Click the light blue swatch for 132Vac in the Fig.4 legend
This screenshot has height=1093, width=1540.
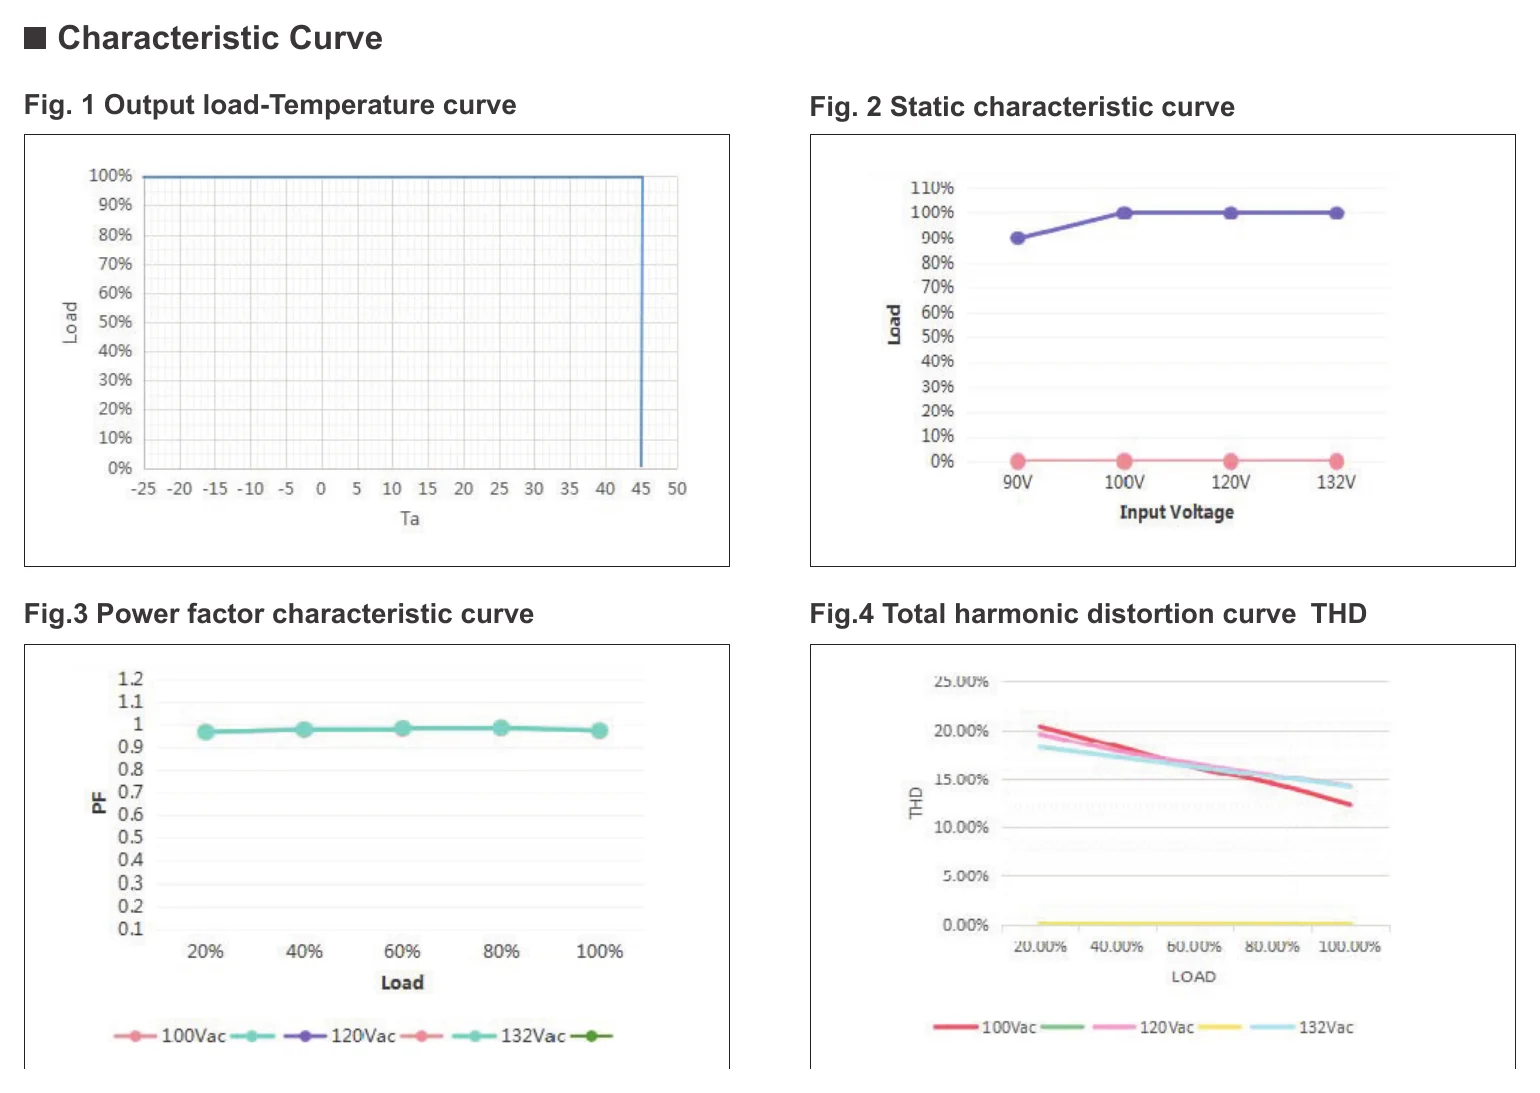tap(1273, 1027)
